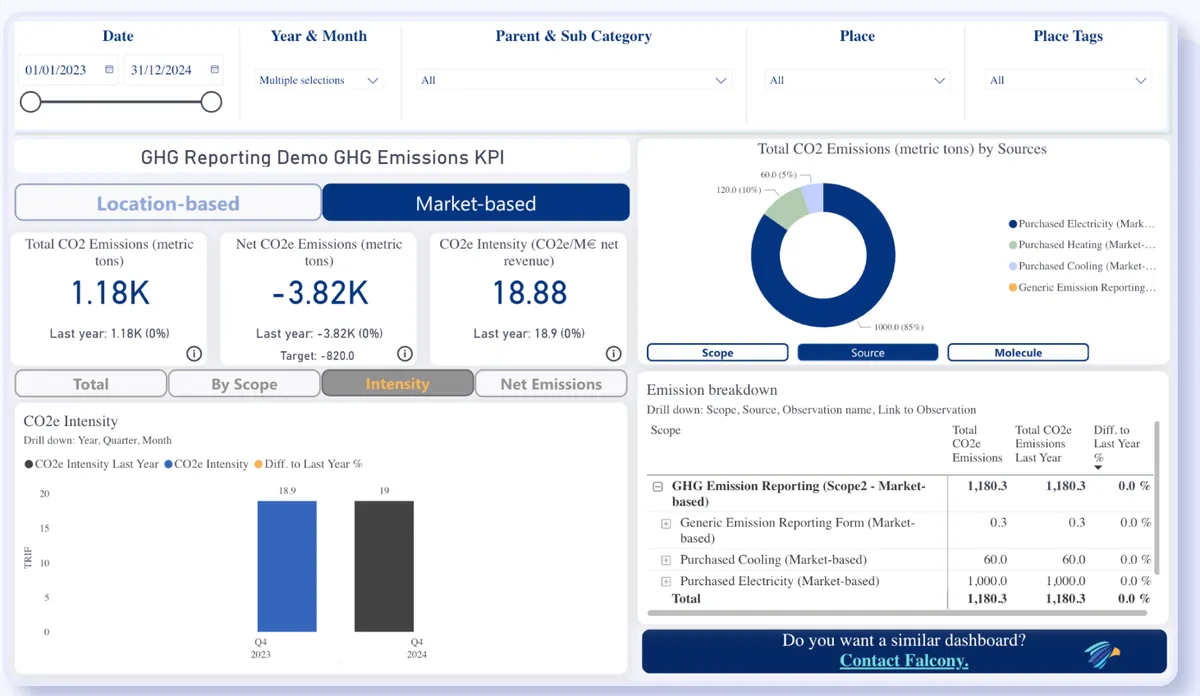Switch to Location-based view
Screen dimensions: 1200x696
pyautogui.click(x=168, y=203)
